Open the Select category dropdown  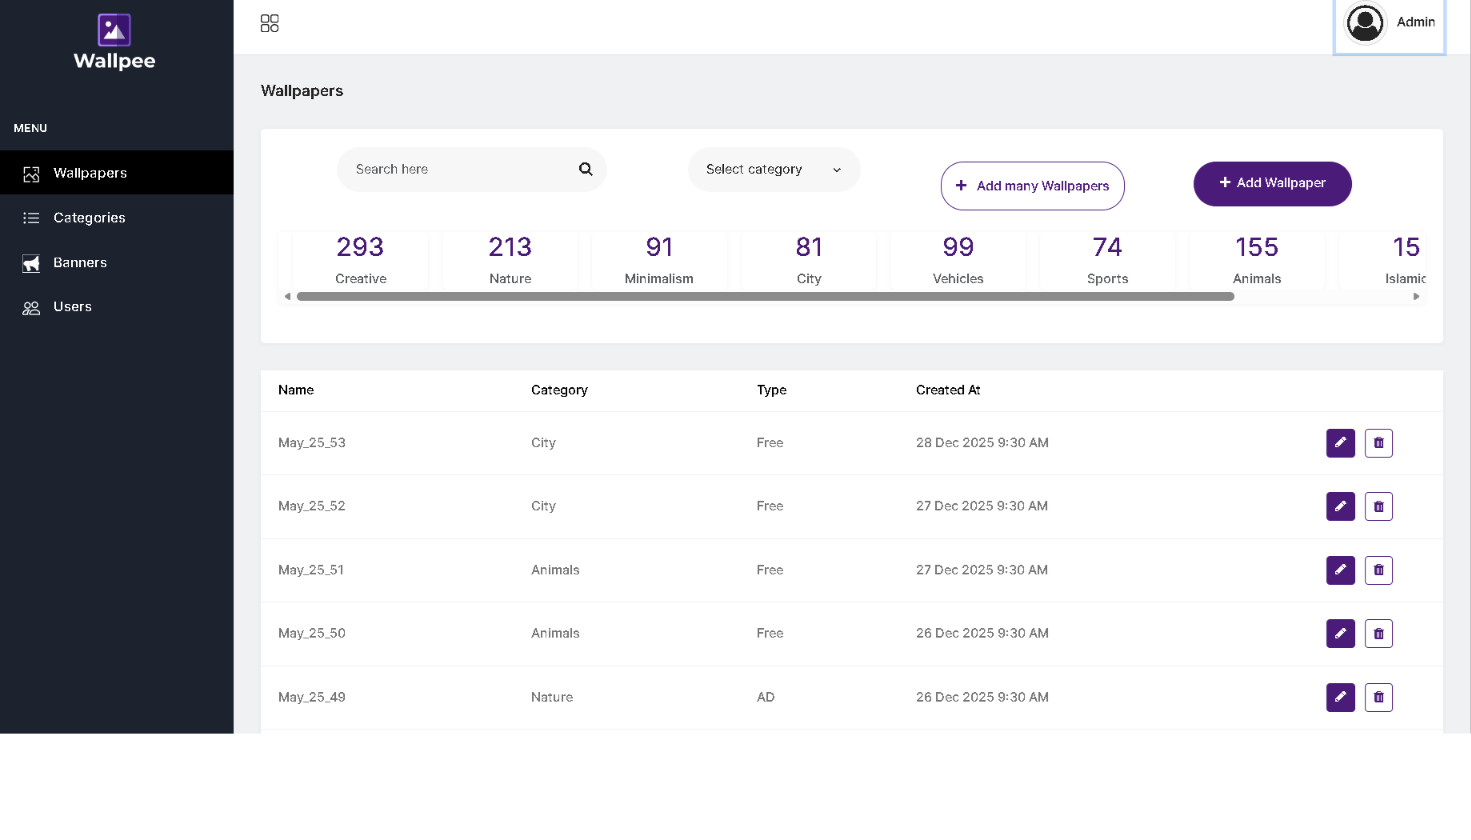[x=774, y=169]
